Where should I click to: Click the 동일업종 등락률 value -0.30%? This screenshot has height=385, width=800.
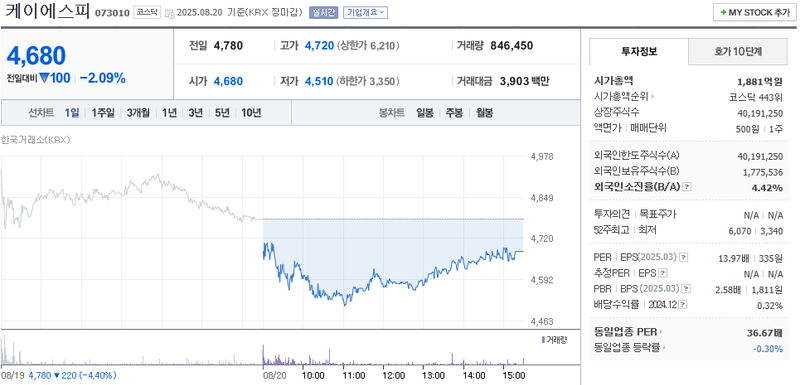tap(768, 348)
